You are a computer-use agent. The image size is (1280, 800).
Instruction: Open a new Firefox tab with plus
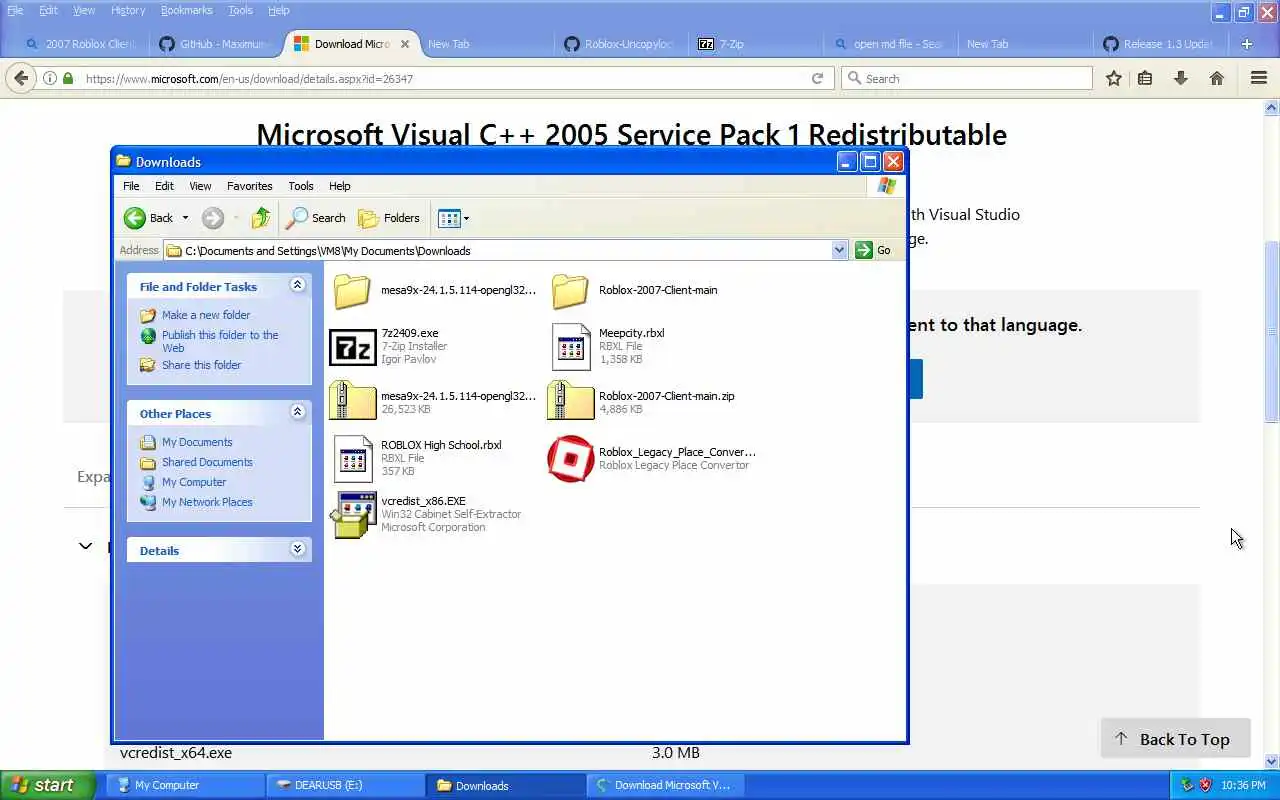pyautogui.click(x=1247, y=44)
